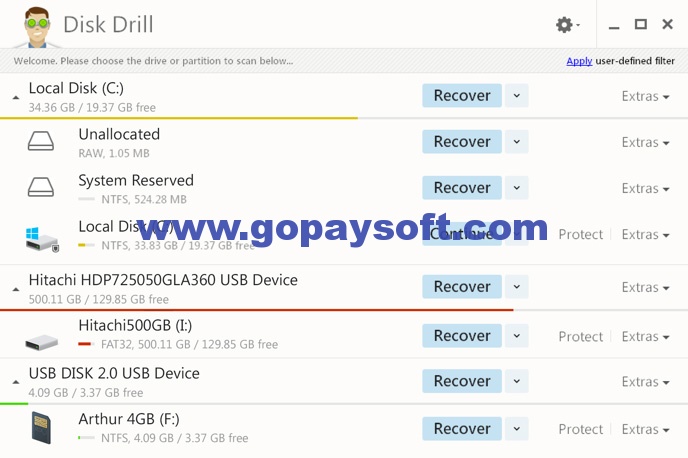Select the Hitachi500GB hard drive icon
The height and width of the screenshot is (458, 688).
pyautogui.click(x=42, y=342)
